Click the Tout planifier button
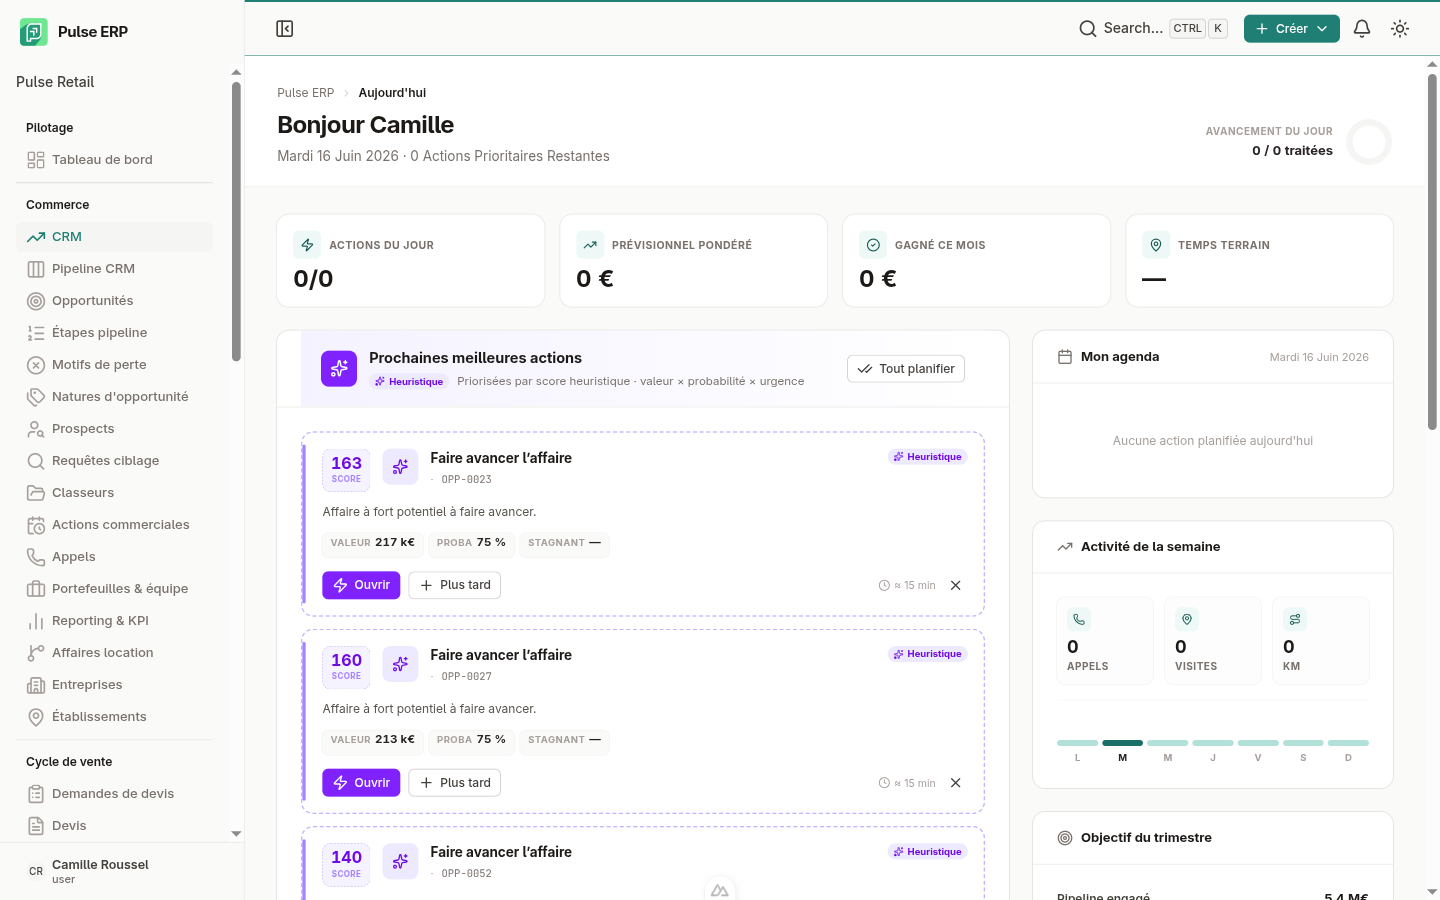The width and height of the screenshot is (1440, 900). tap(906, 369)
